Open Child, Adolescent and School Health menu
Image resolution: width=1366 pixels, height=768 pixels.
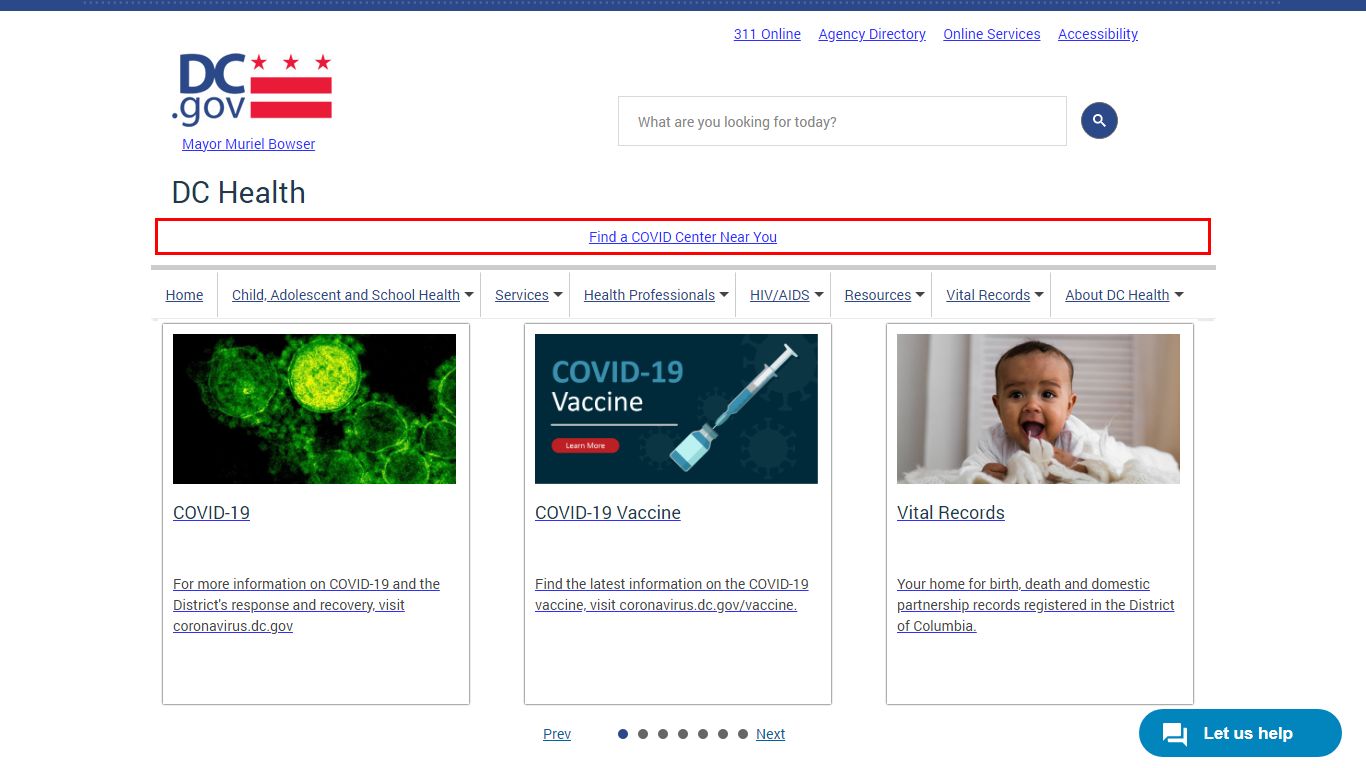346,295
